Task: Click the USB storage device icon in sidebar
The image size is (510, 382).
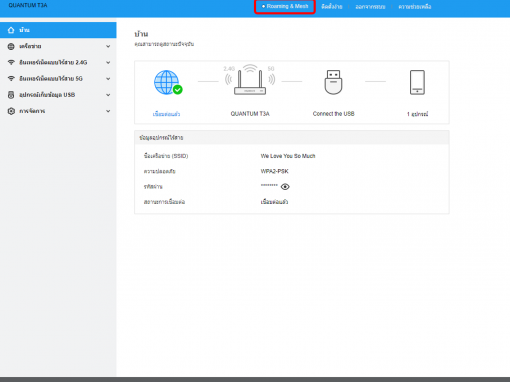Action: point(11,95)
